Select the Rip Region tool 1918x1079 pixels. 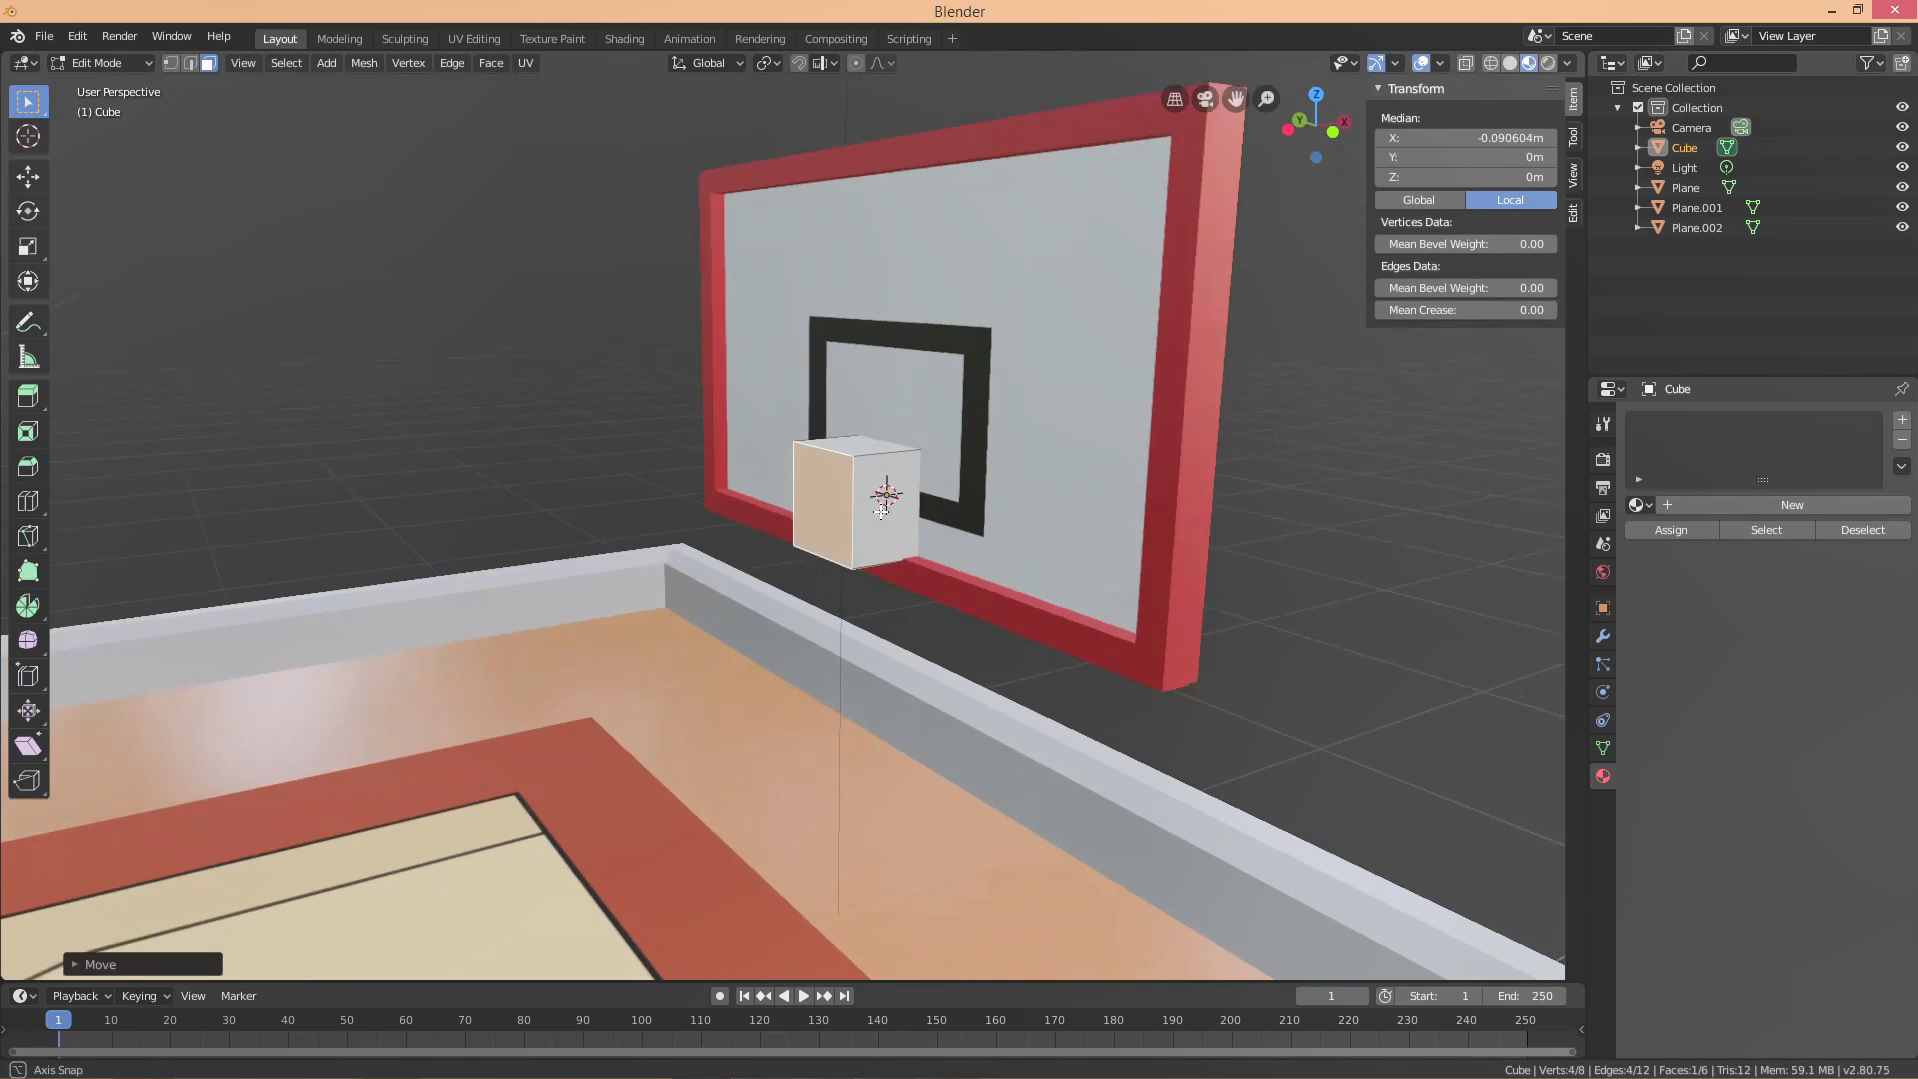pyautogui.click(x=28, y=781)
